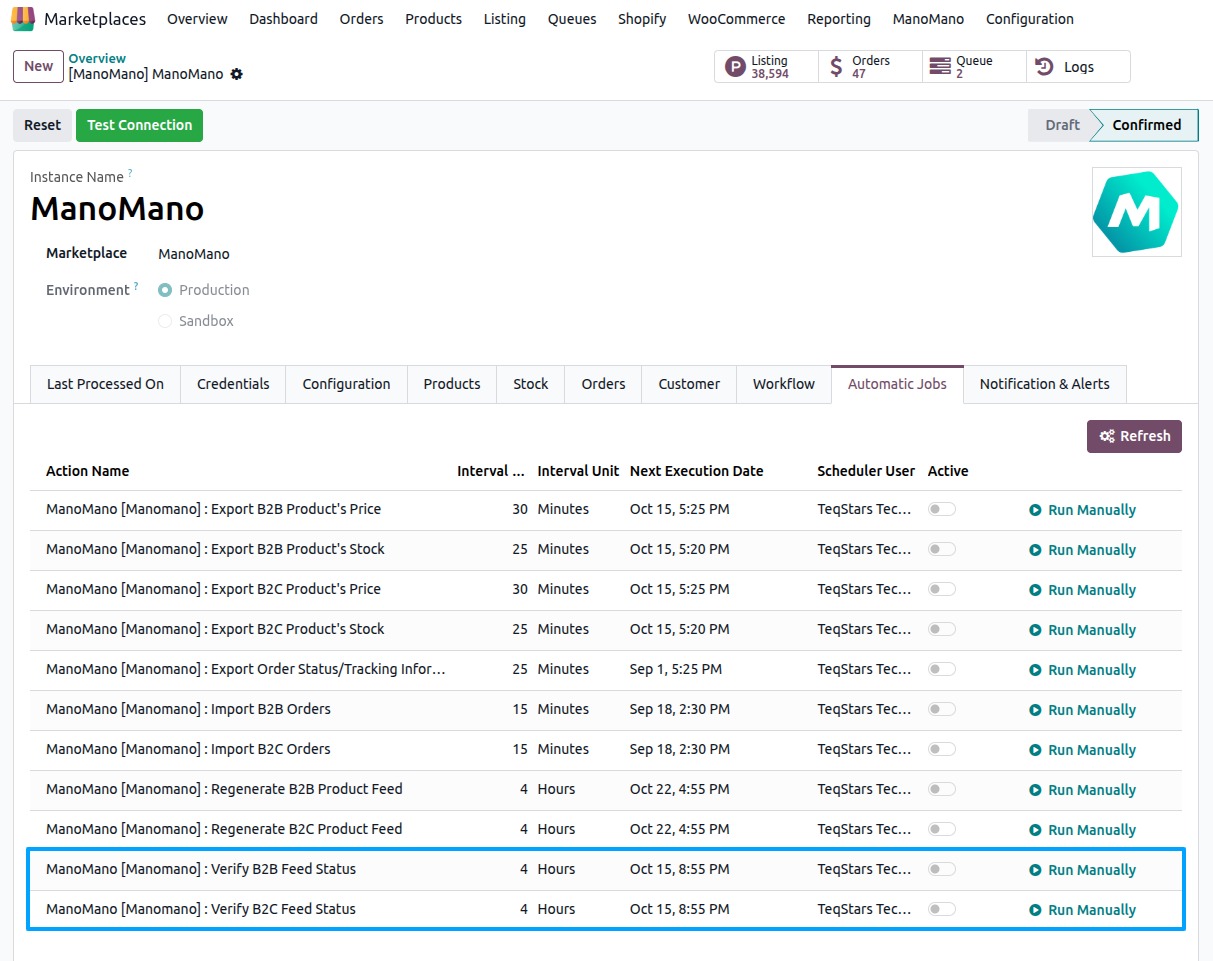Screen dimensions: 1213x961
Task: Open the Shopify menu
Action: coord(642,19)
